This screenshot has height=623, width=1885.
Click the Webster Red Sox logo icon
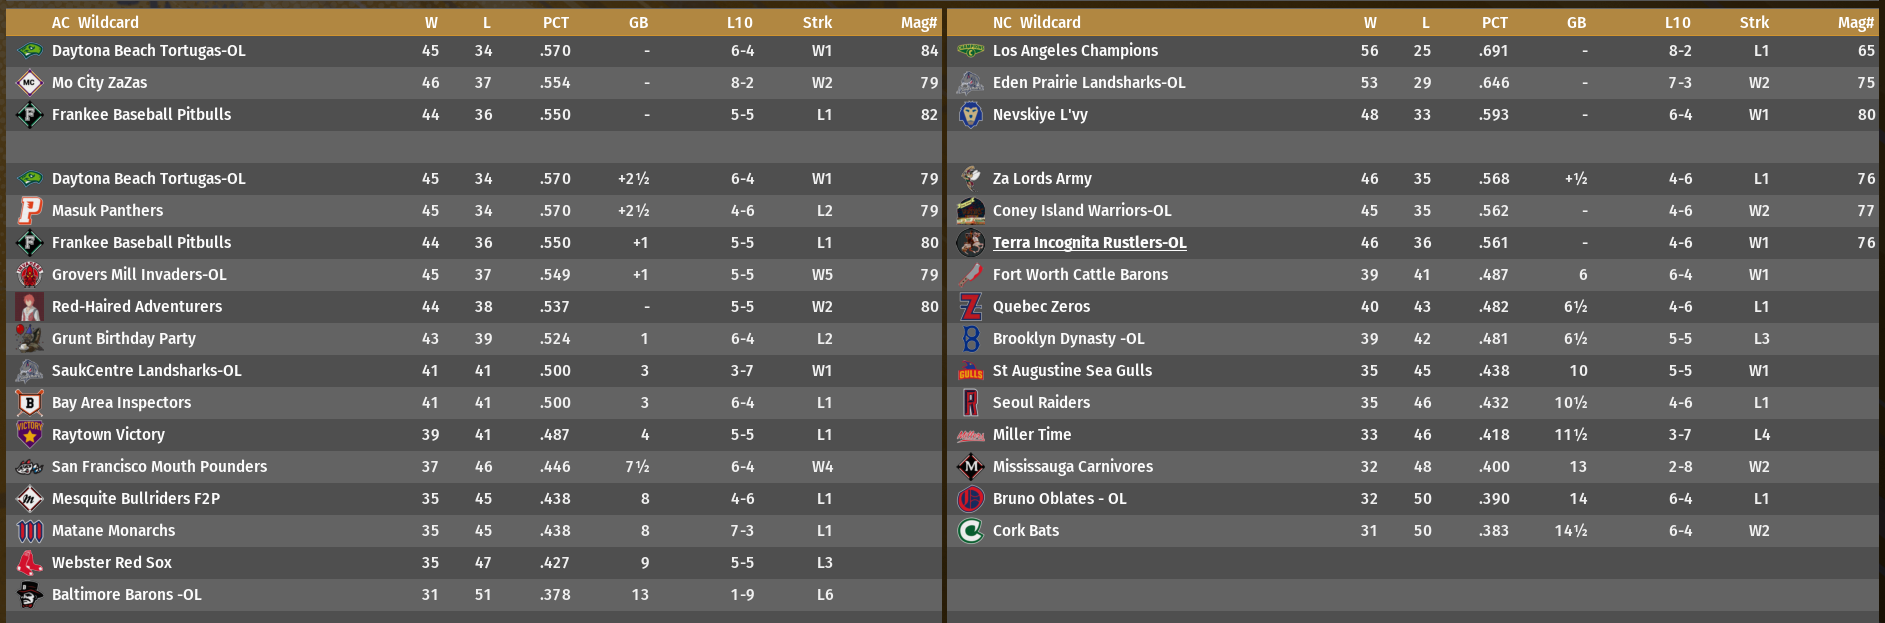(30, 563)
